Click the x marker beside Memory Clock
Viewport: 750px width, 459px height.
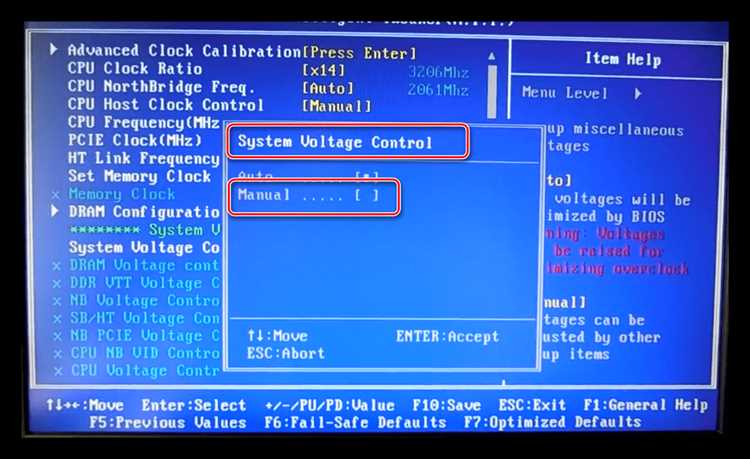coord(56,195)
